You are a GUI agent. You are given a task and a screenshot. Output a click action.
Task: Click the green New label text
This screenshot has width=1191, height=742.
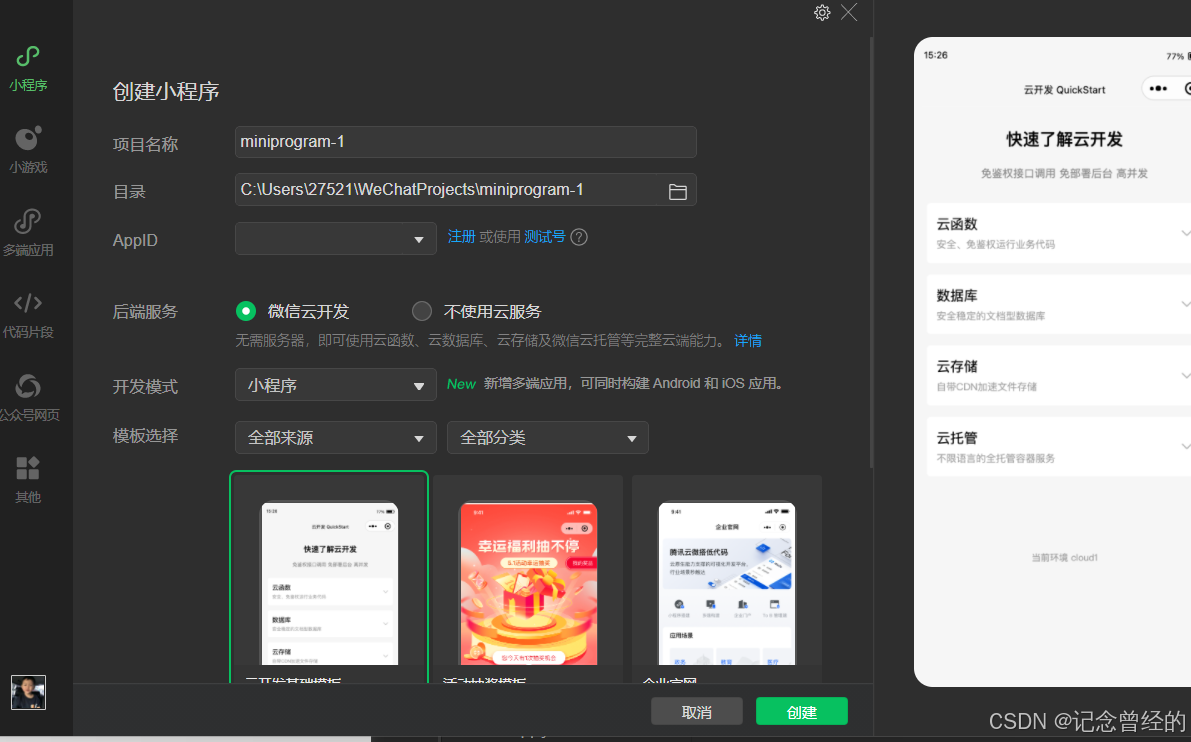coord(461,384)
